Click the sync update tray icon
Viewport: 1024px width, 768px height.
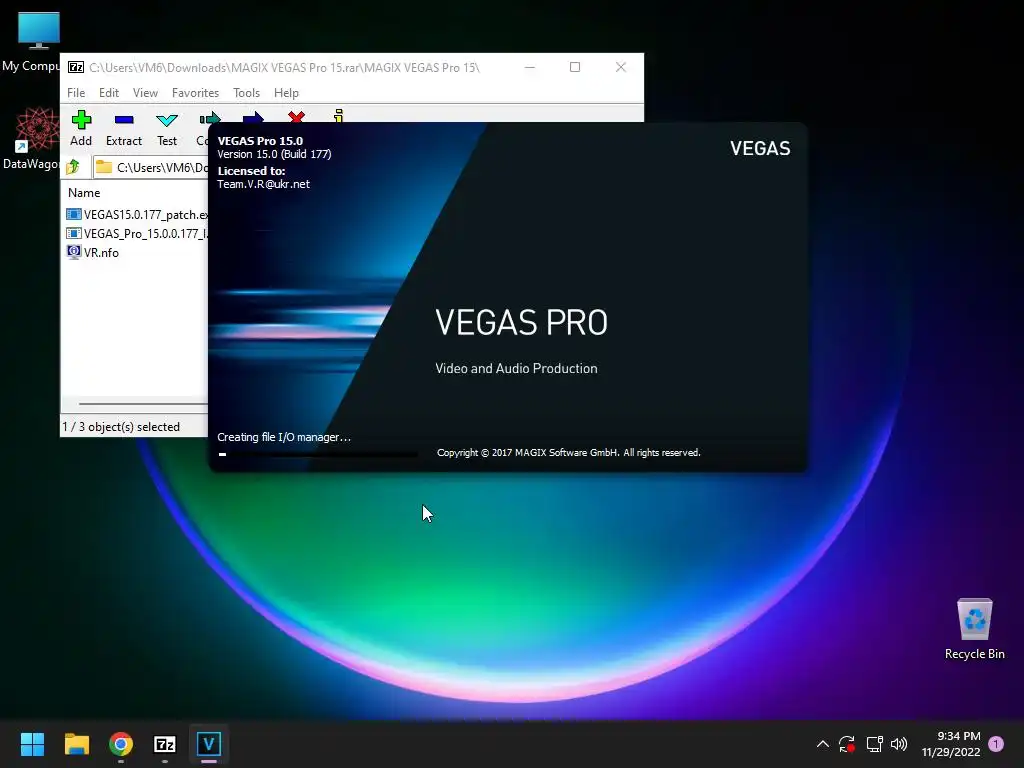[847, 744]
